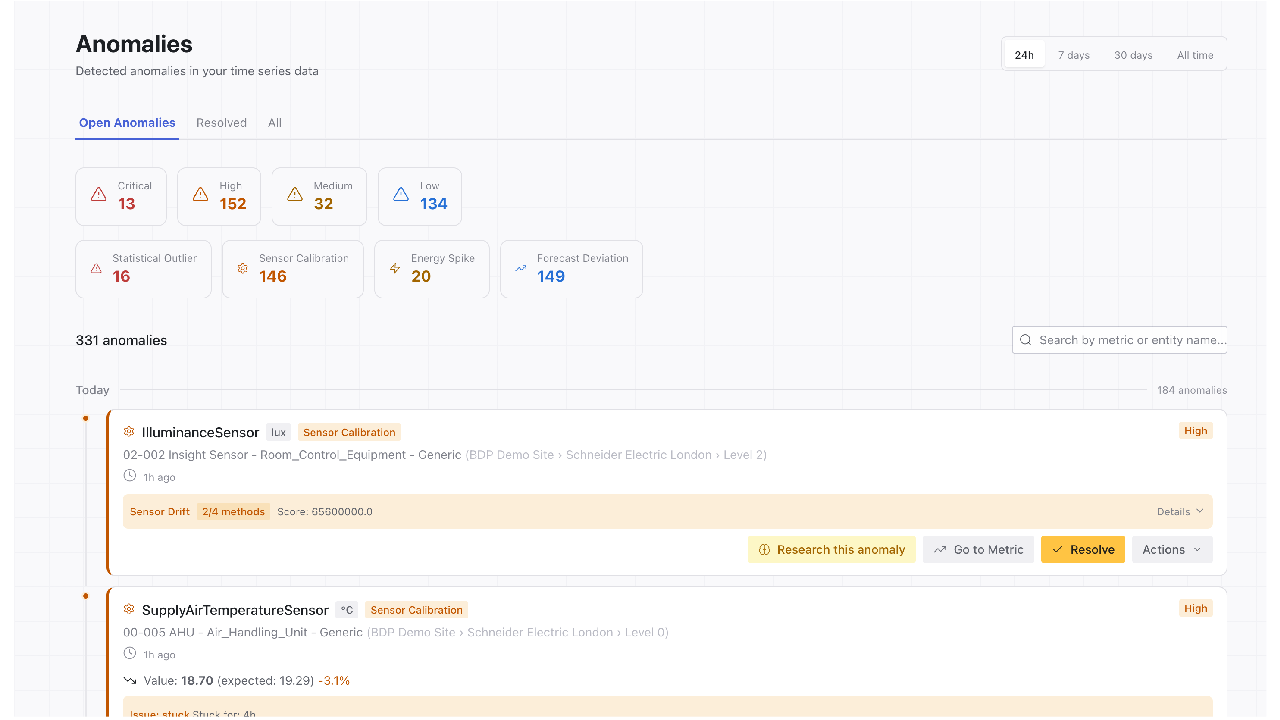The height and width of the screenshot is (720, 1280).
Task: Filter by Medium severity card
Action: point(319,196)
